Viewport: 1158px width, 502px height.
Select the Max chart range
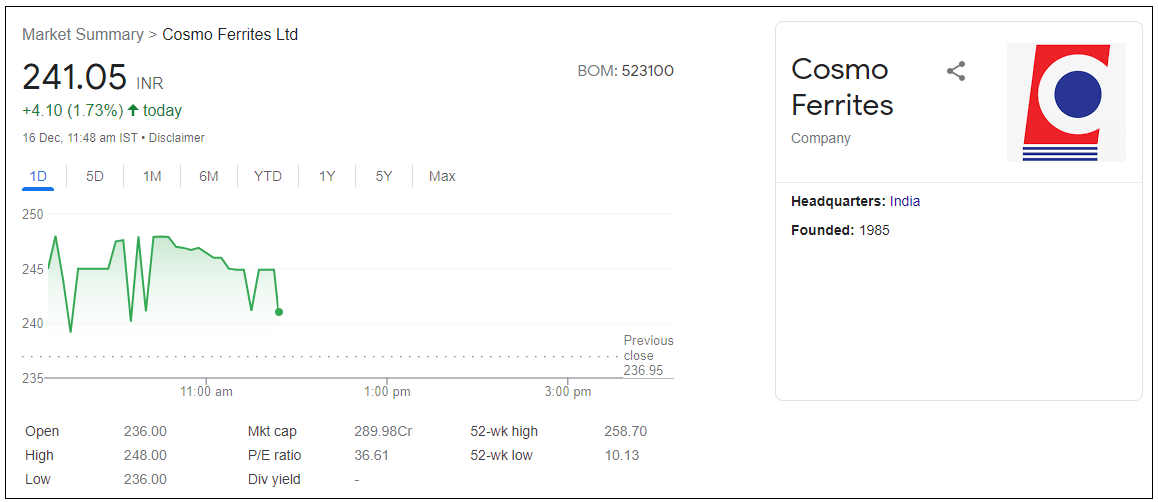(x=442, y=176)
